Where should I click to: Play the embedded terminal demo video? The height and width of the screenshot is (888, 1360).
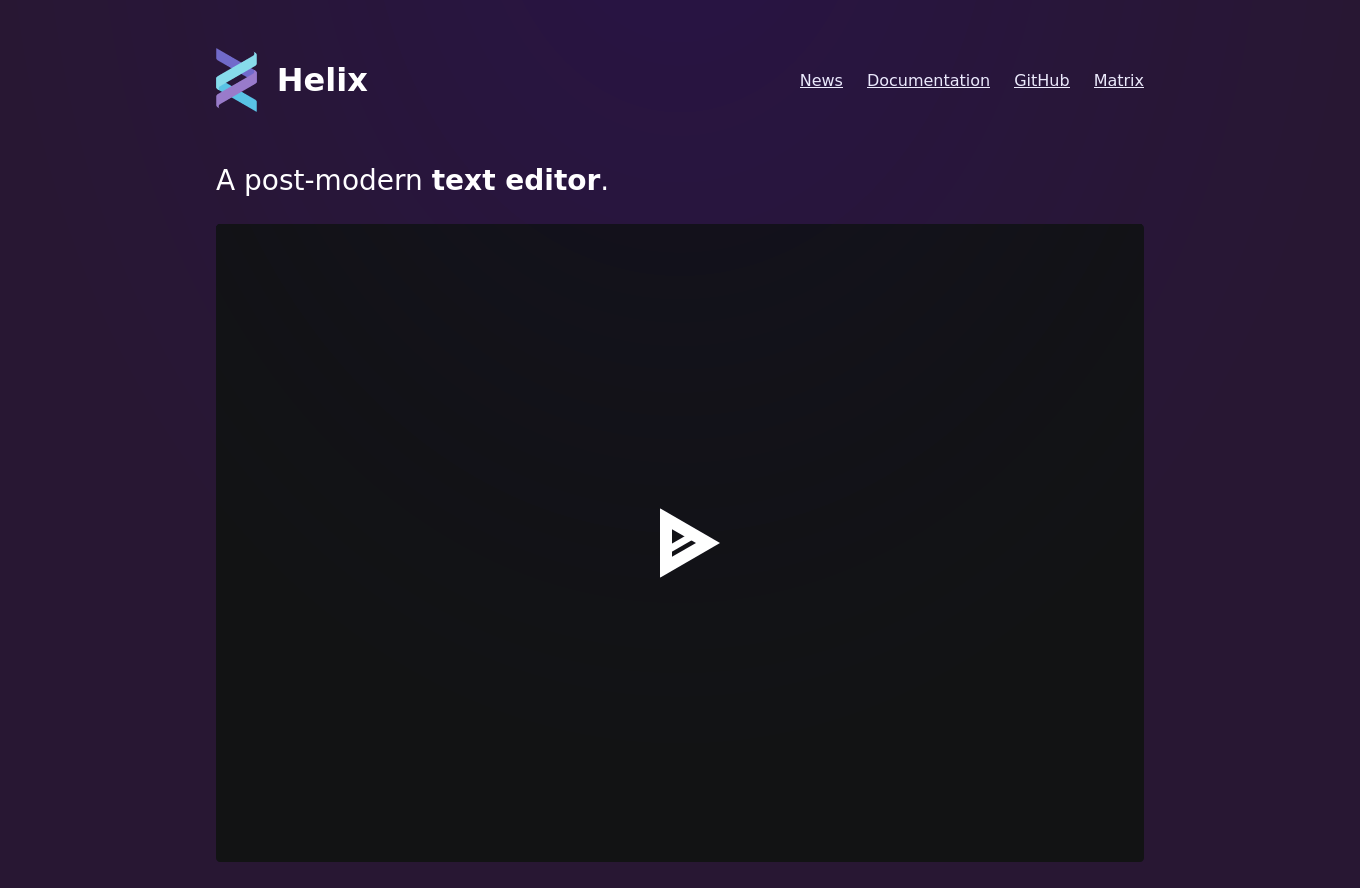click(689, 543)
